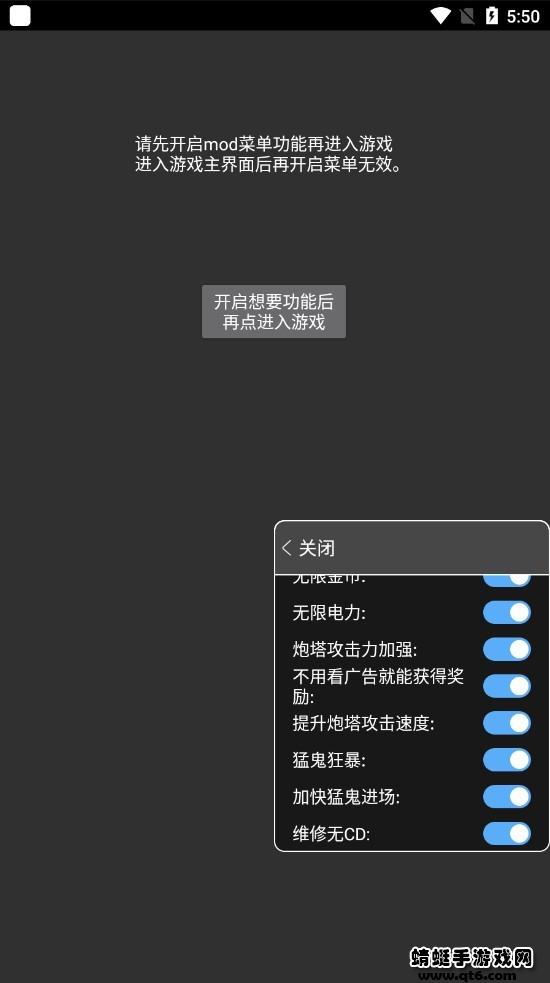The height and width of the screenshot is (983, 550).
Task: Select the 猛鬼狂暴 menu label
Action: 329,760
